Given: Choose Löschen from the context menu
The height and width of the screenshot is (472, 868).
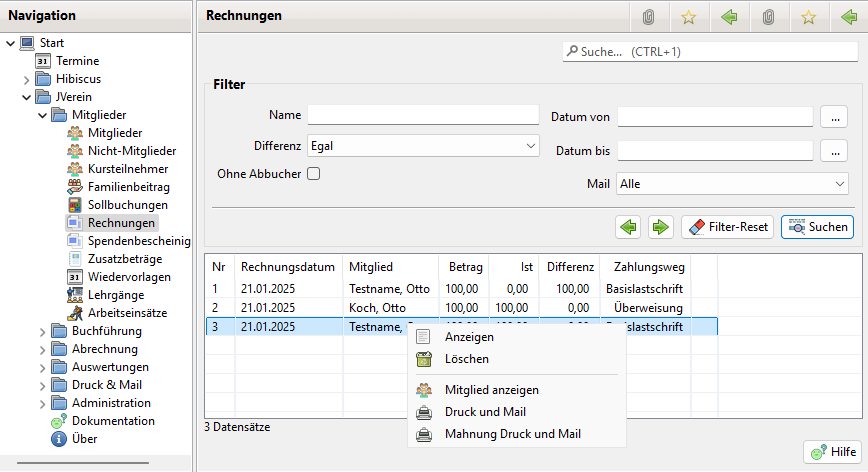Looking at the screenshot, I should tap(466, 359).
